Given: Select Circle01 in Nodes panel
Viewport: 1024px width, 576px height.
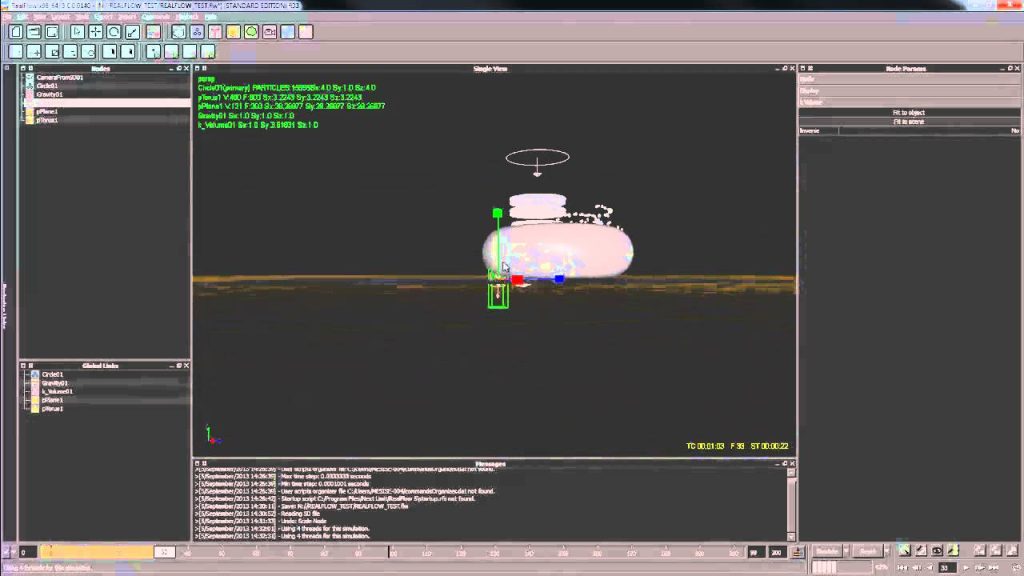Looking at the screenshot, I should [47, 86].
